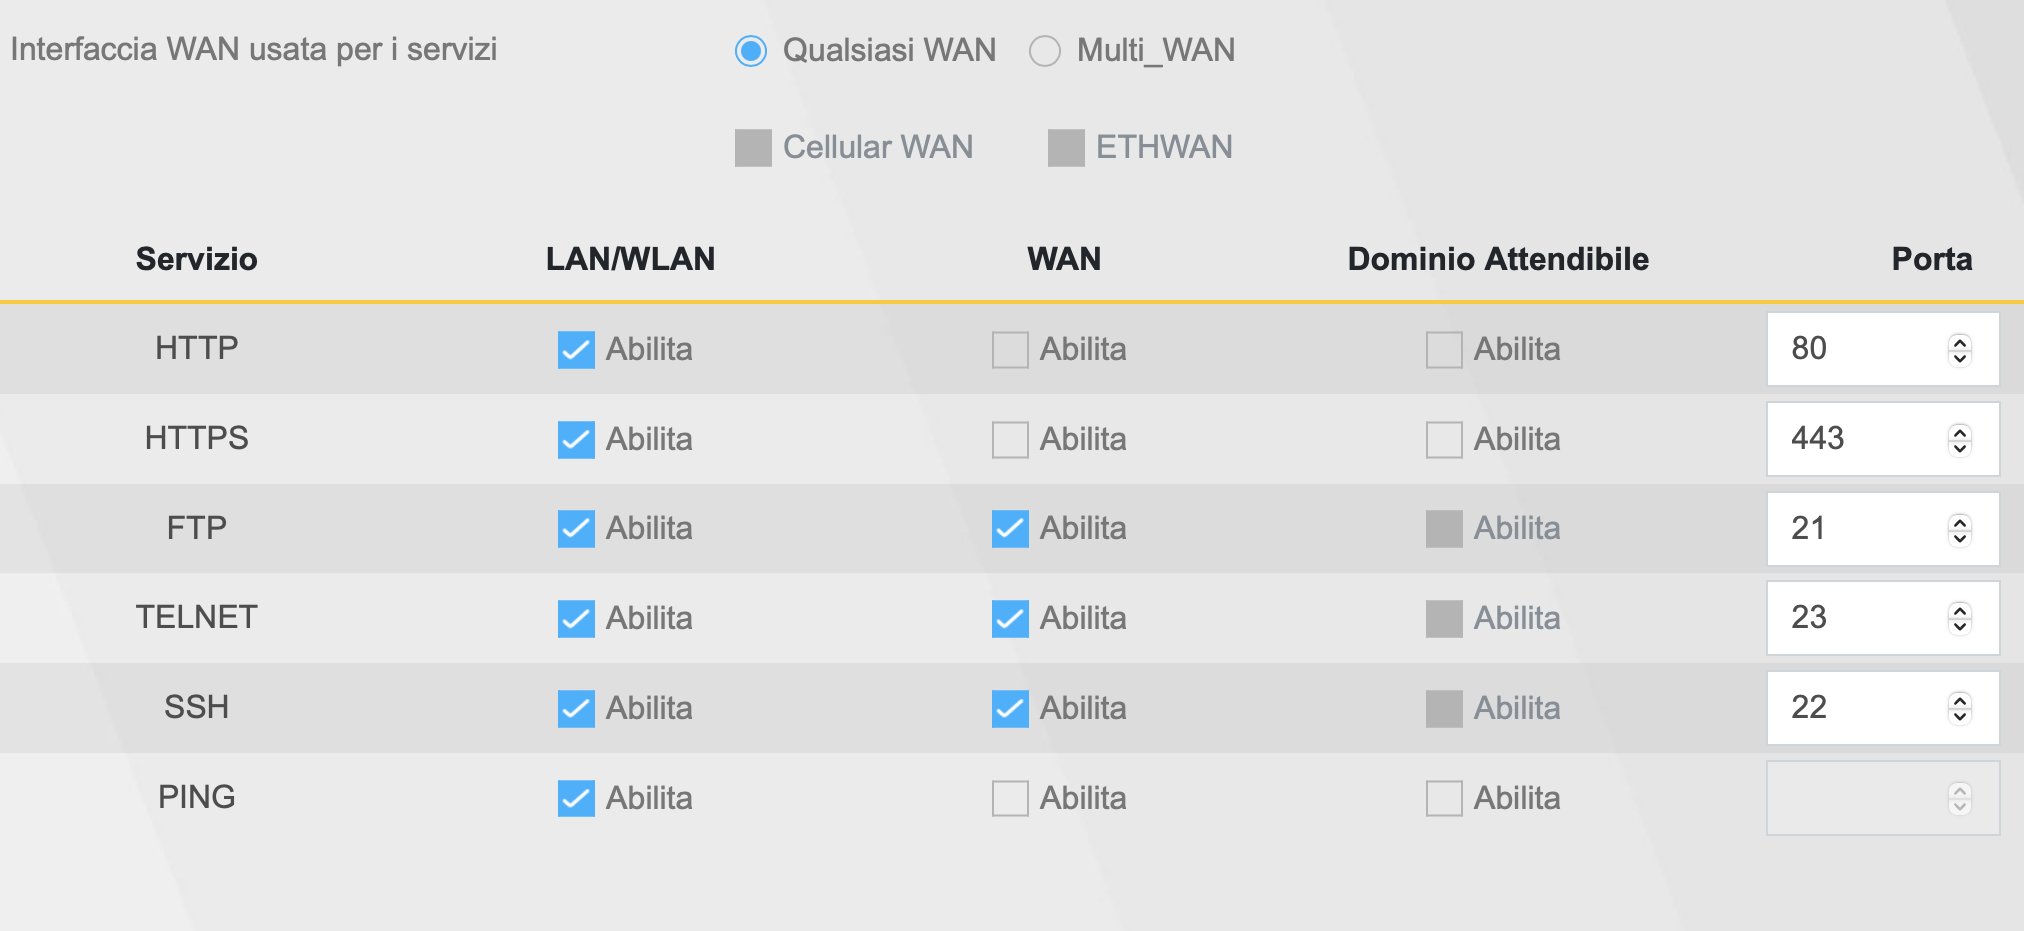Click the HTTP port stepper arrows
Screen dimensions: 2024x931
tap(1960, 350)
